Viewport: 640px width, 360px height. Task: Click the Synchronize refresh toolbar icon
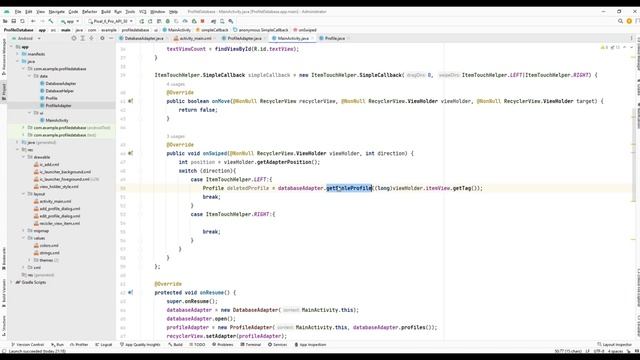click(22, 21)
